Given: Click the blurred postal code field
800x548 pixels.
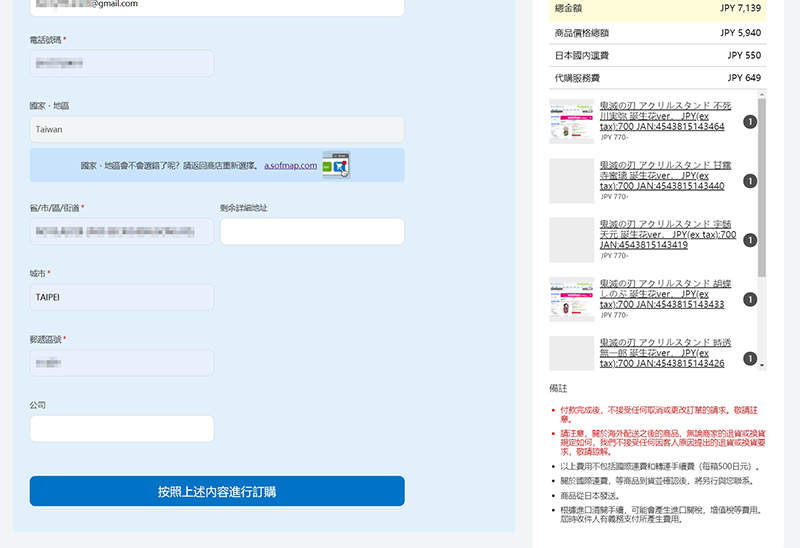Looking at the screenshot, I should tap(121, 363).
